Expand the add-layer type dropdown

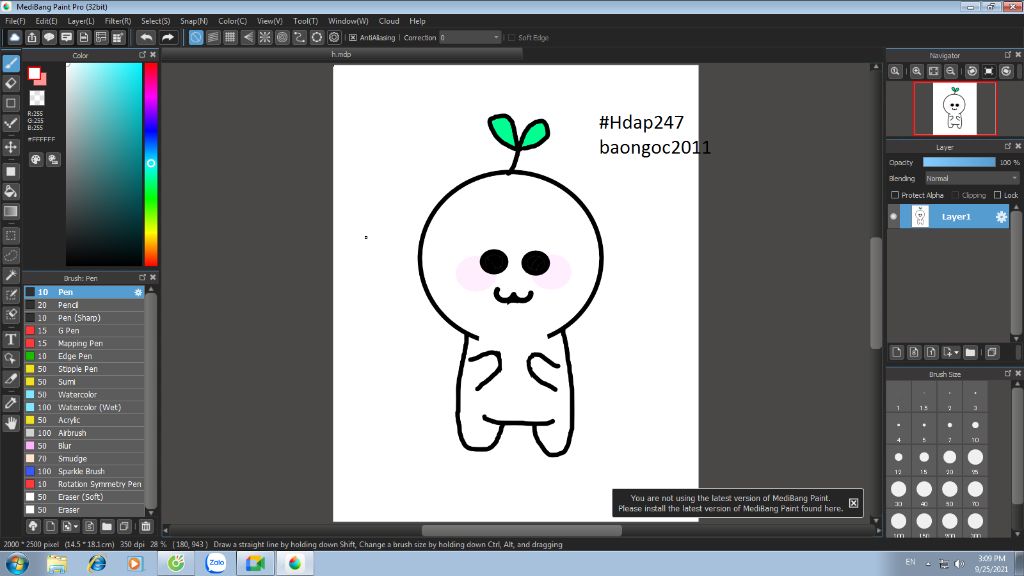pyautogui.click(x=957, y=353)
